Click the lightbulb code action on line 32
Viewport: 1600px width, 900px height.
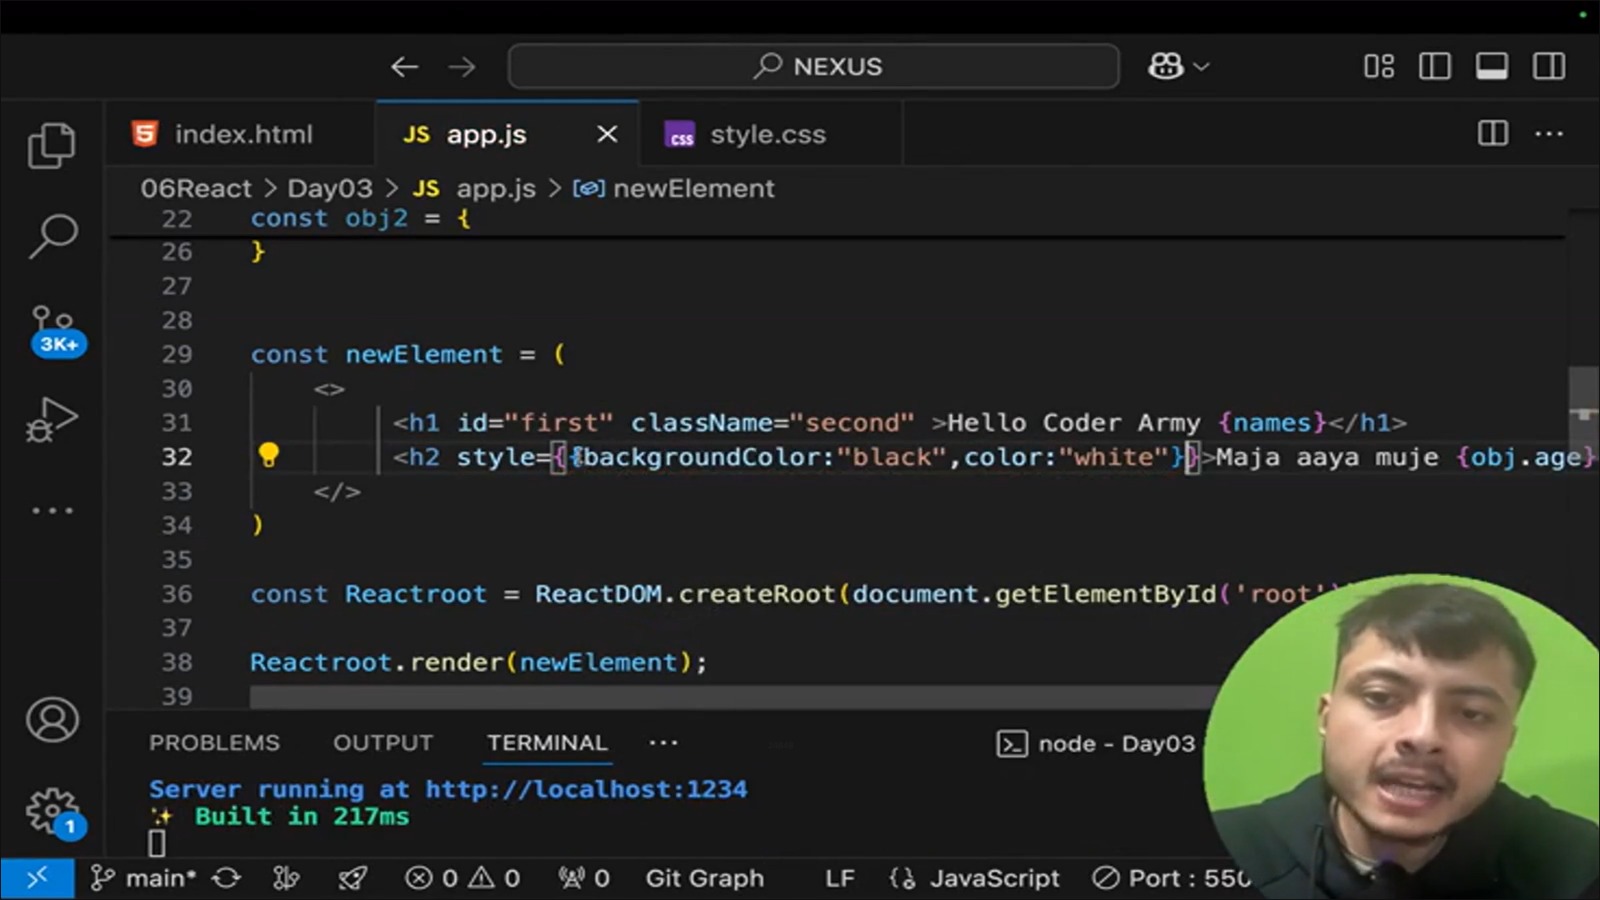268,456
